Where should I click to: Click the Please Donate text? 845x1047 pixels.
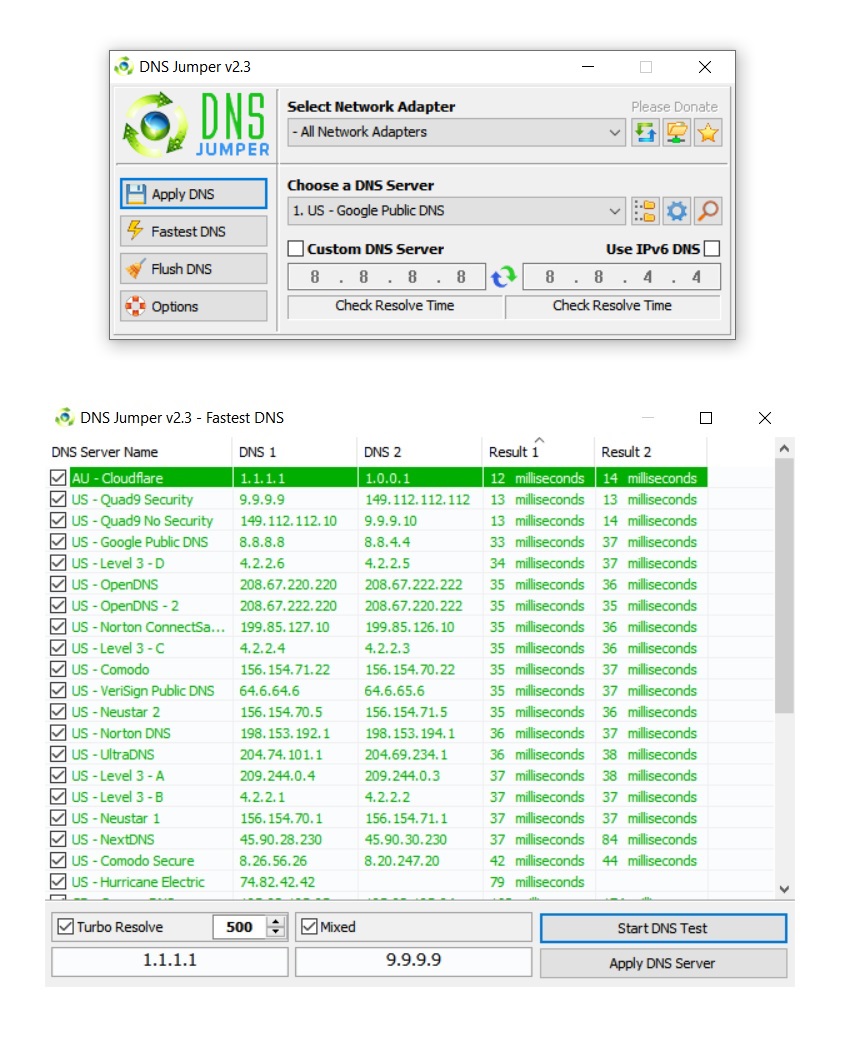click(x=674, y=107)
